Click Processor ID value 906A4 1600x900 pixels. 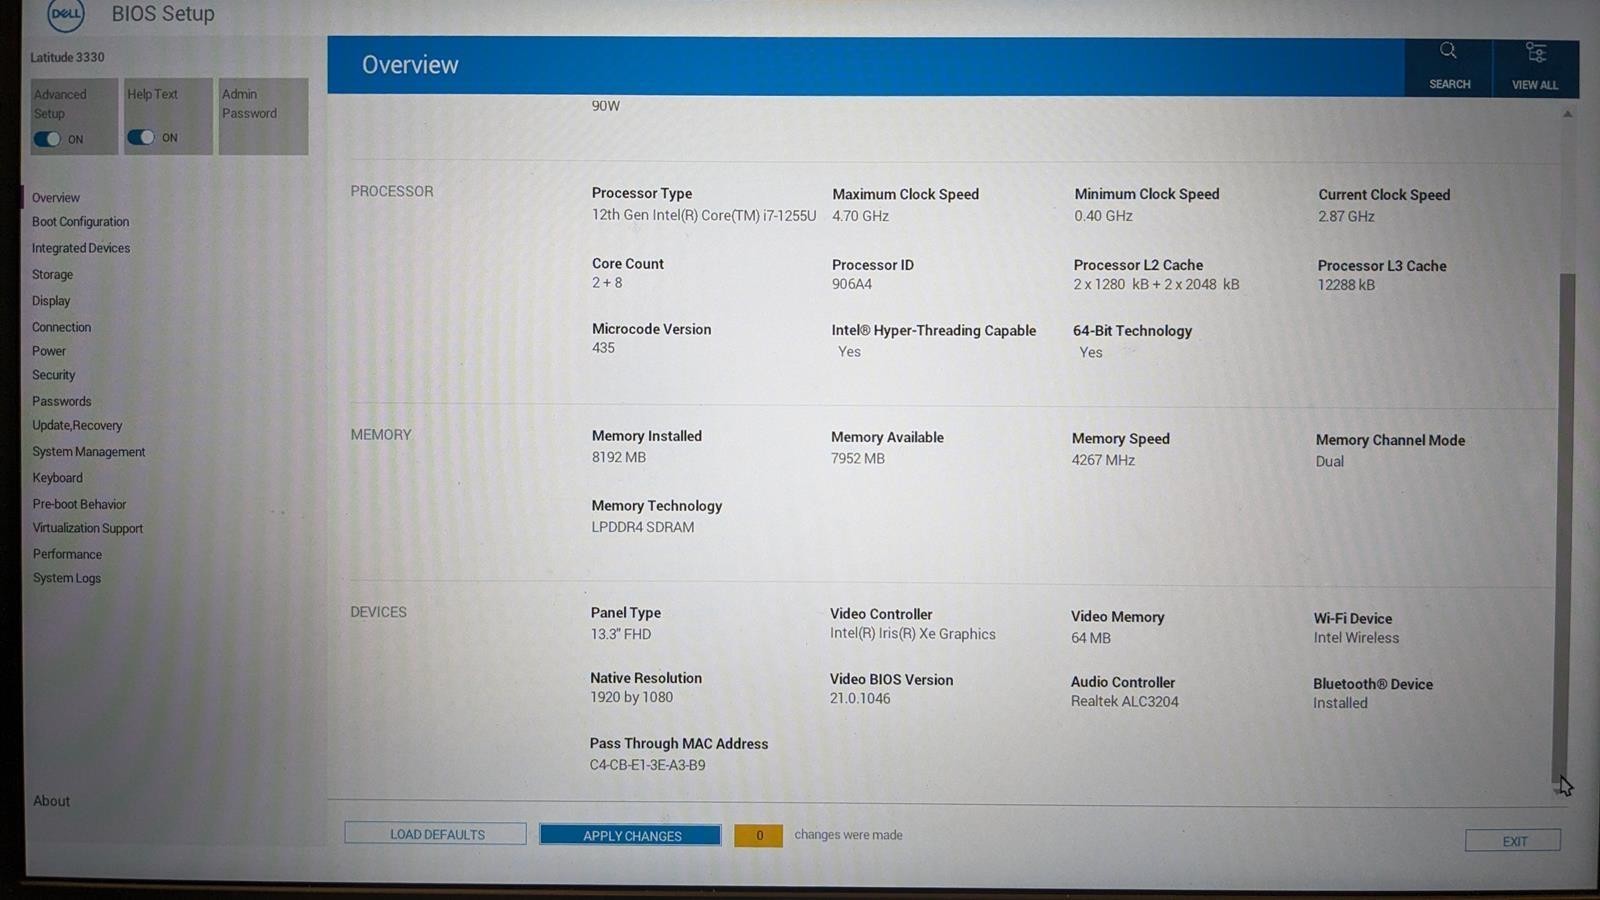pyautogui.click(x=852, y=284)
